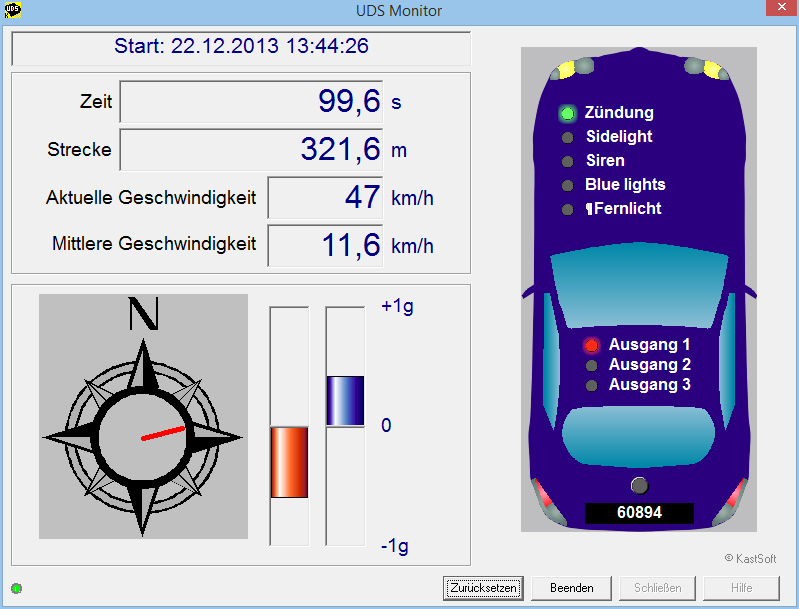Toggle the Blue lights indicator
The width and height of the screenshot is (799, 609).
coord(567,185)
